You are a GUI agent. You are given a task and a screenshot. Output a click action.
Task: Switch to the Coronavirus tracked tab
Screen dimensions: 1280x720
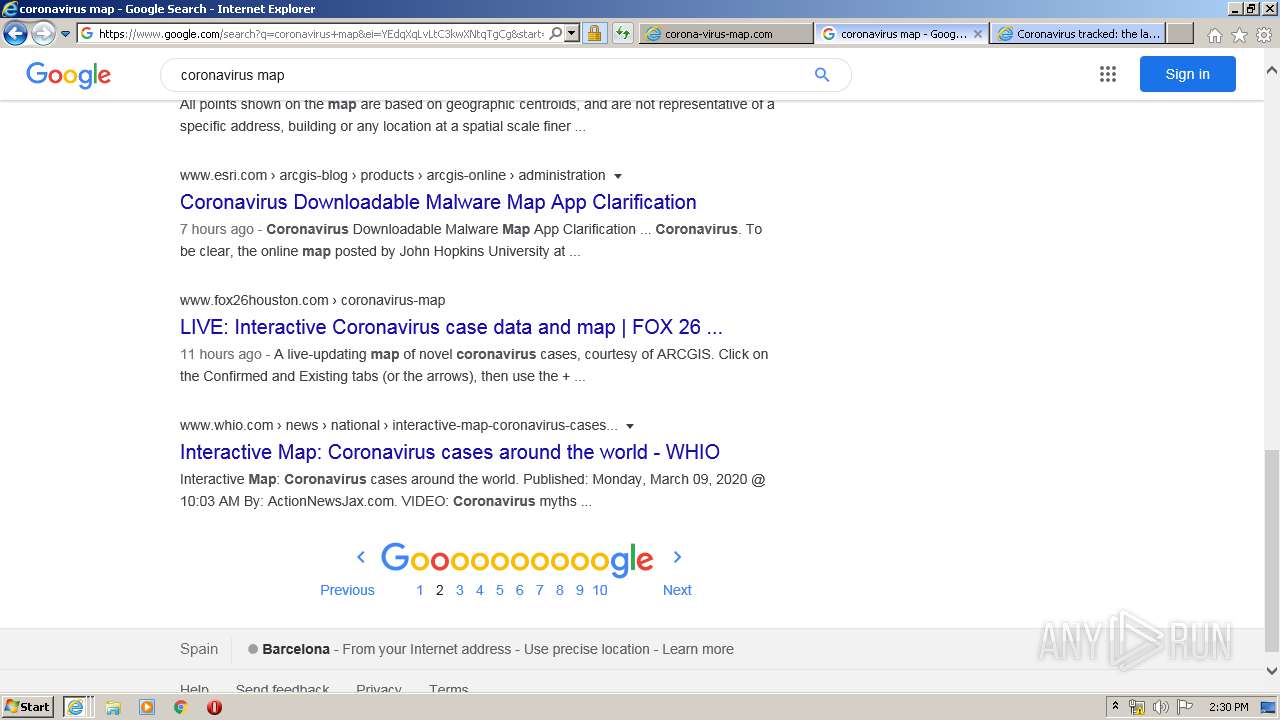click(1078, 33)
